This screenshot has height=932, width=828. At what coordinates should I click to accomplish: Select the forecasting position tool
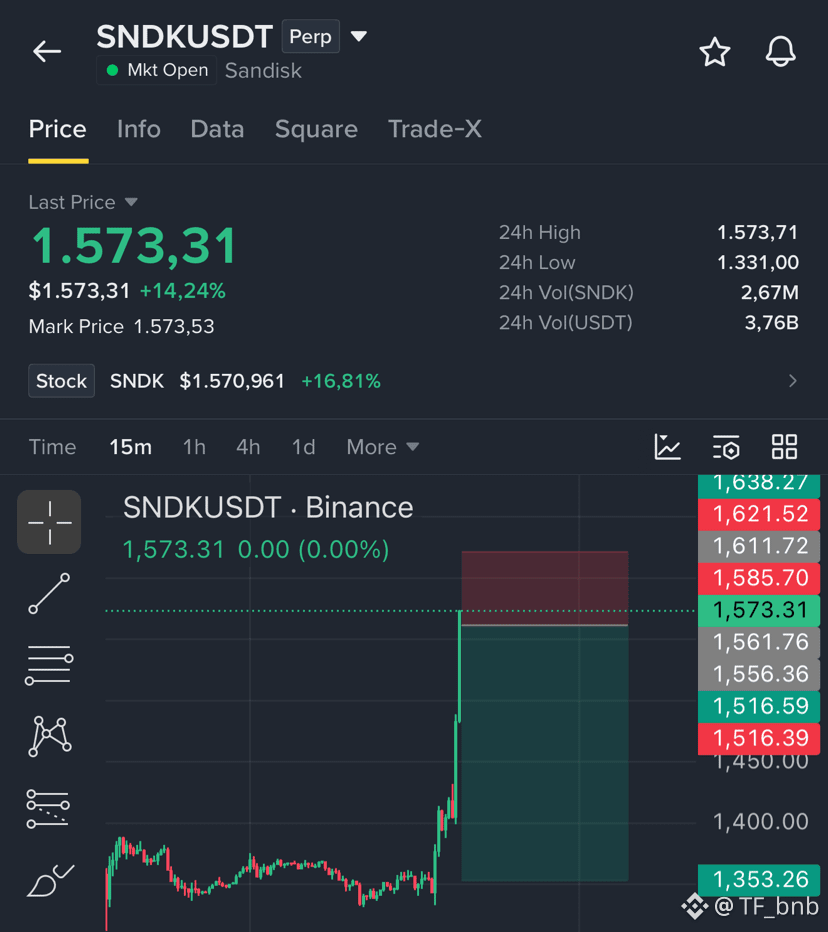pyautogui.click(x=48, y=808)
